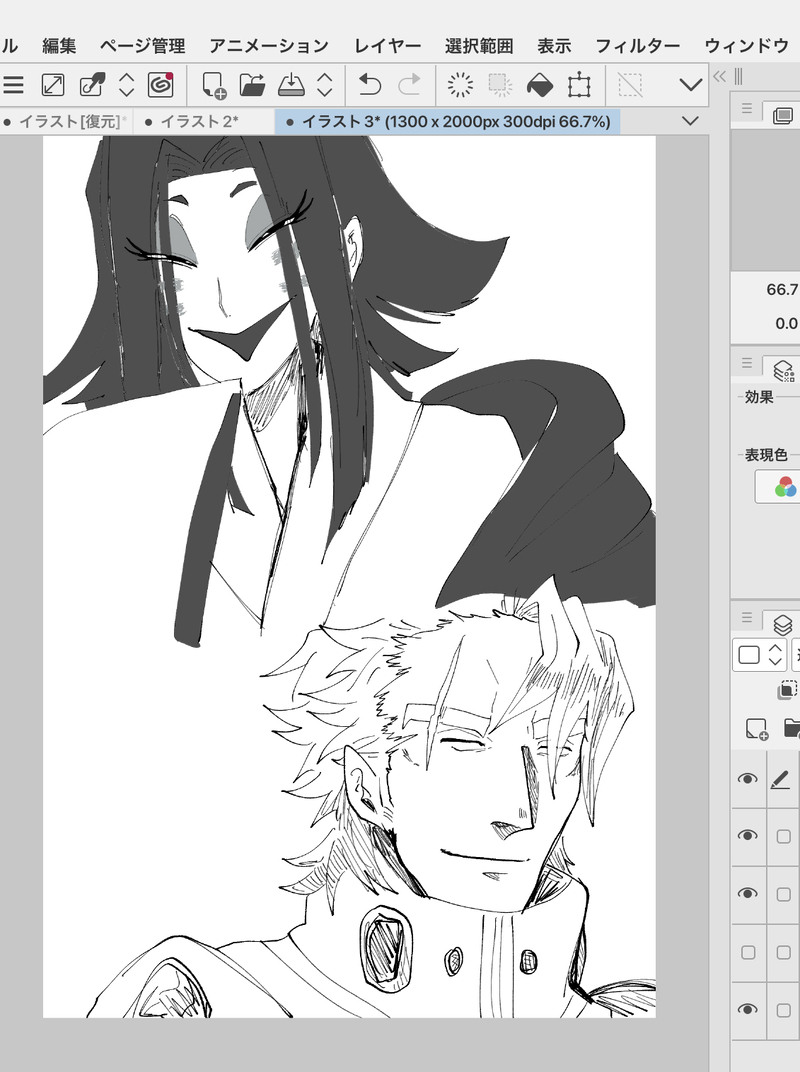Switch to イラスト[復元] canvas tab
Viewport: 800px width, 1072px height.
pyautogui.click(x=65, y=122)
